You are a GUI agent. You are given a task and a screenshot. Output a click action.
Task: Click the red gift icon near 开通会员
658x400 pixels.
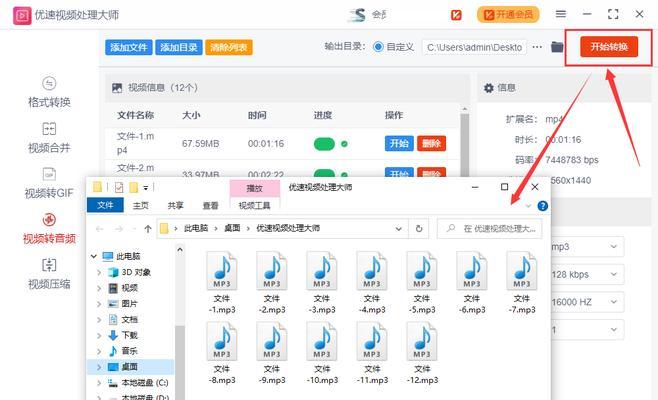456,15
